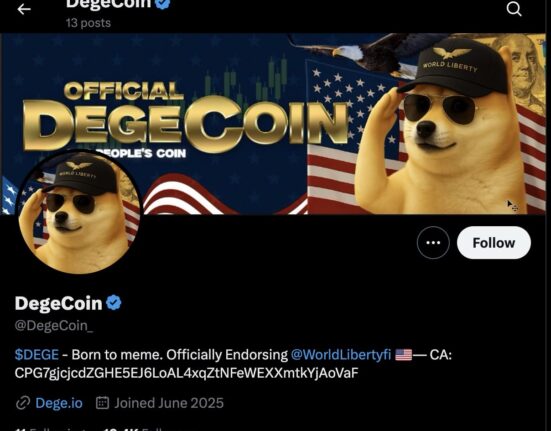Select the contract address text in bio
The image size is (551, 431).
(186, 373)
